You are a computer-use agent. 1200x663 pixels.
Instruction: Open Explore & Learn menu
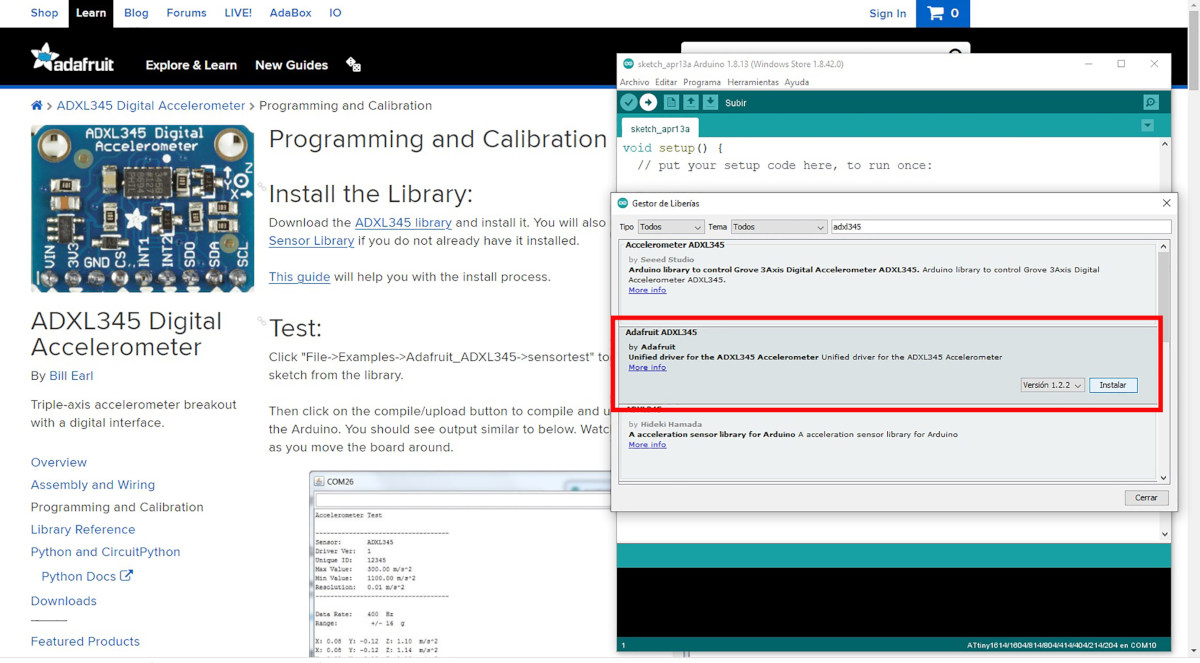coord(191,65)
